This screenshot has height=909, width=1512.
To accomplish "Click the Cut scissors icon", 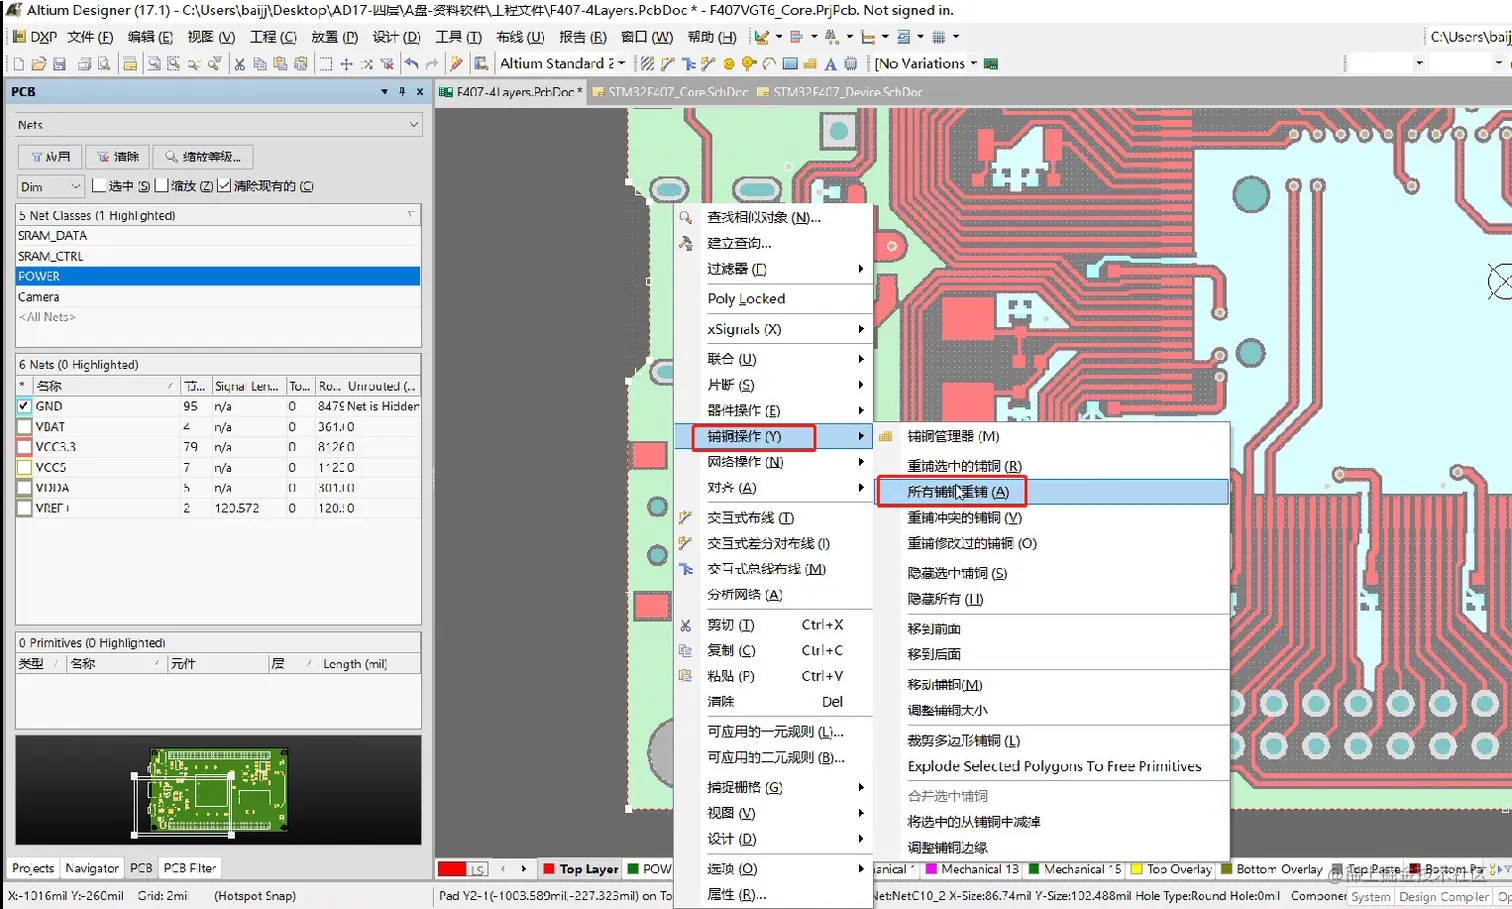I will coord(239,64).
